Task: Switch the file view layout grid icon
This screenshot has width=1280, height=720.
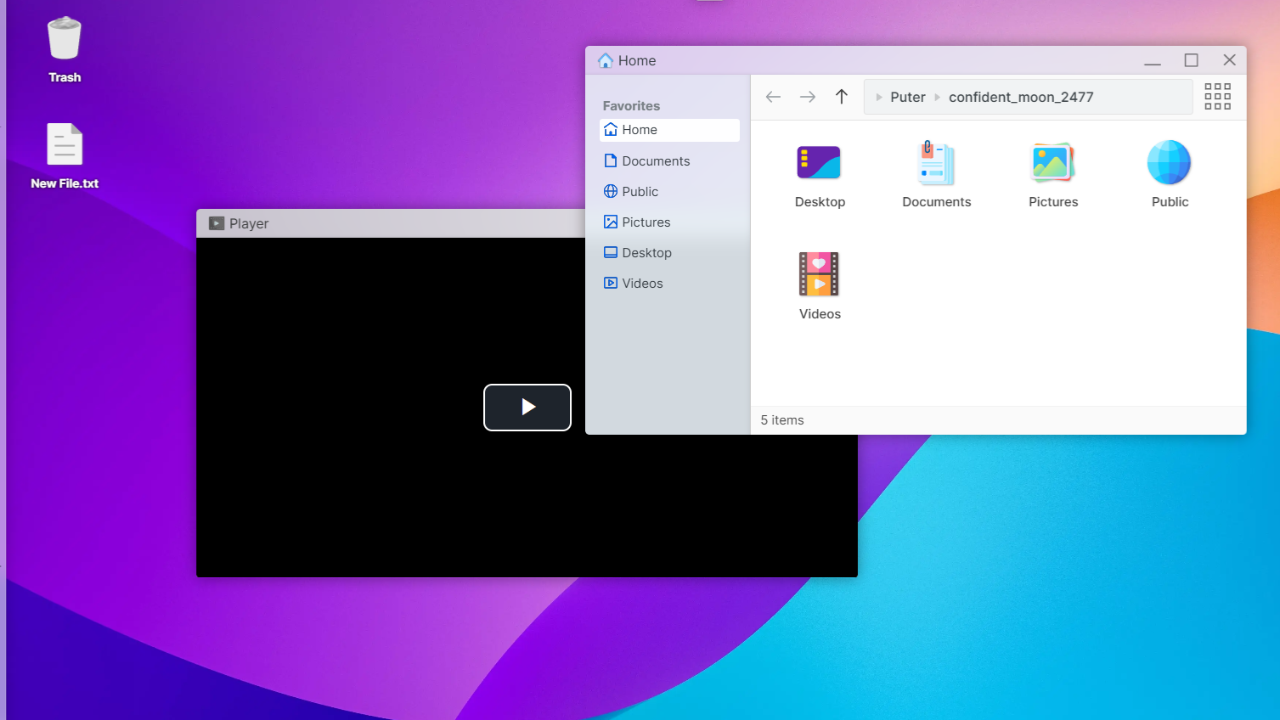Action: [1217, 97]
